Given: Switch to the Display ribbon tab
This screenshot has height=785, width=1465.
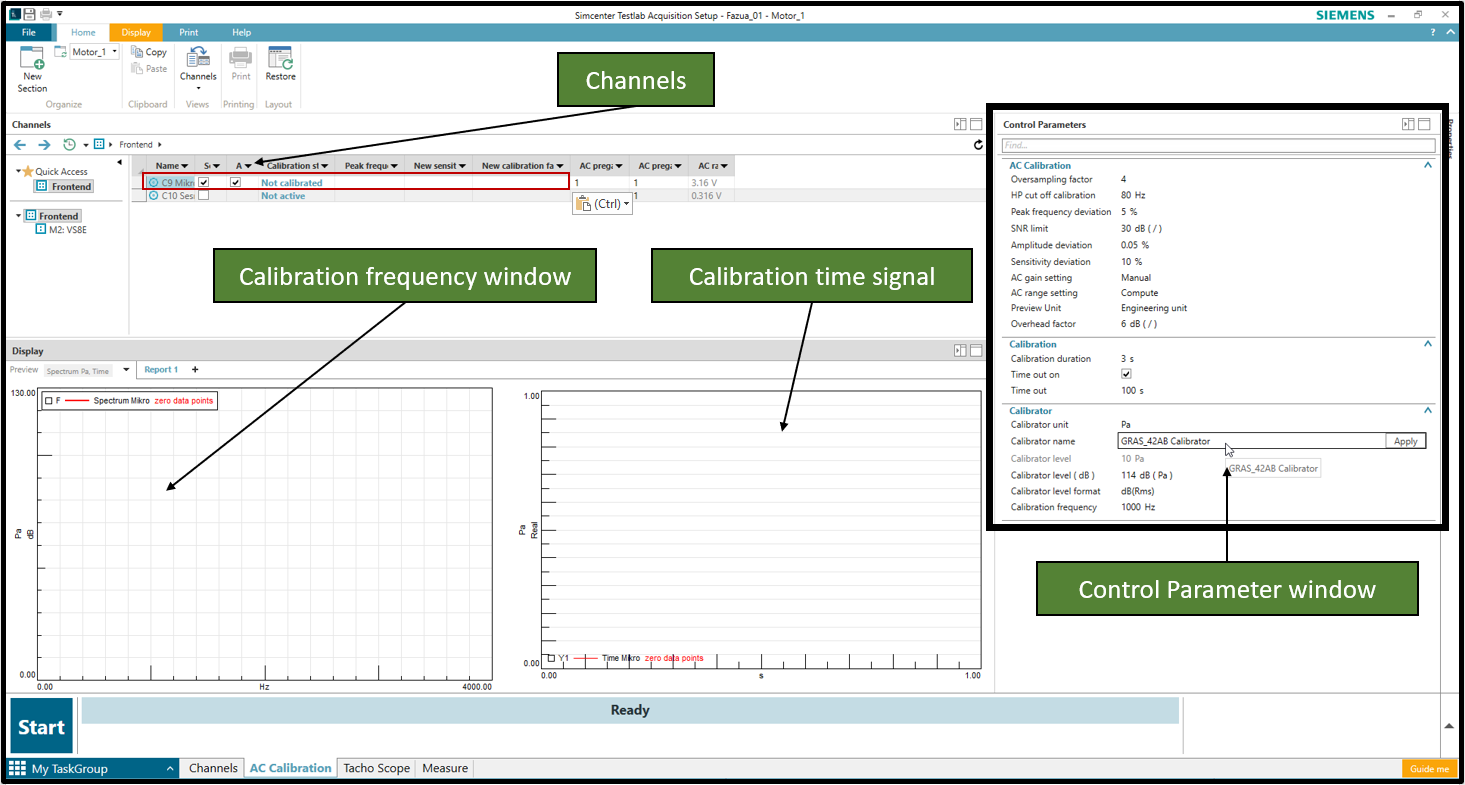Looking at the screenshot, I should coord(136,32).
